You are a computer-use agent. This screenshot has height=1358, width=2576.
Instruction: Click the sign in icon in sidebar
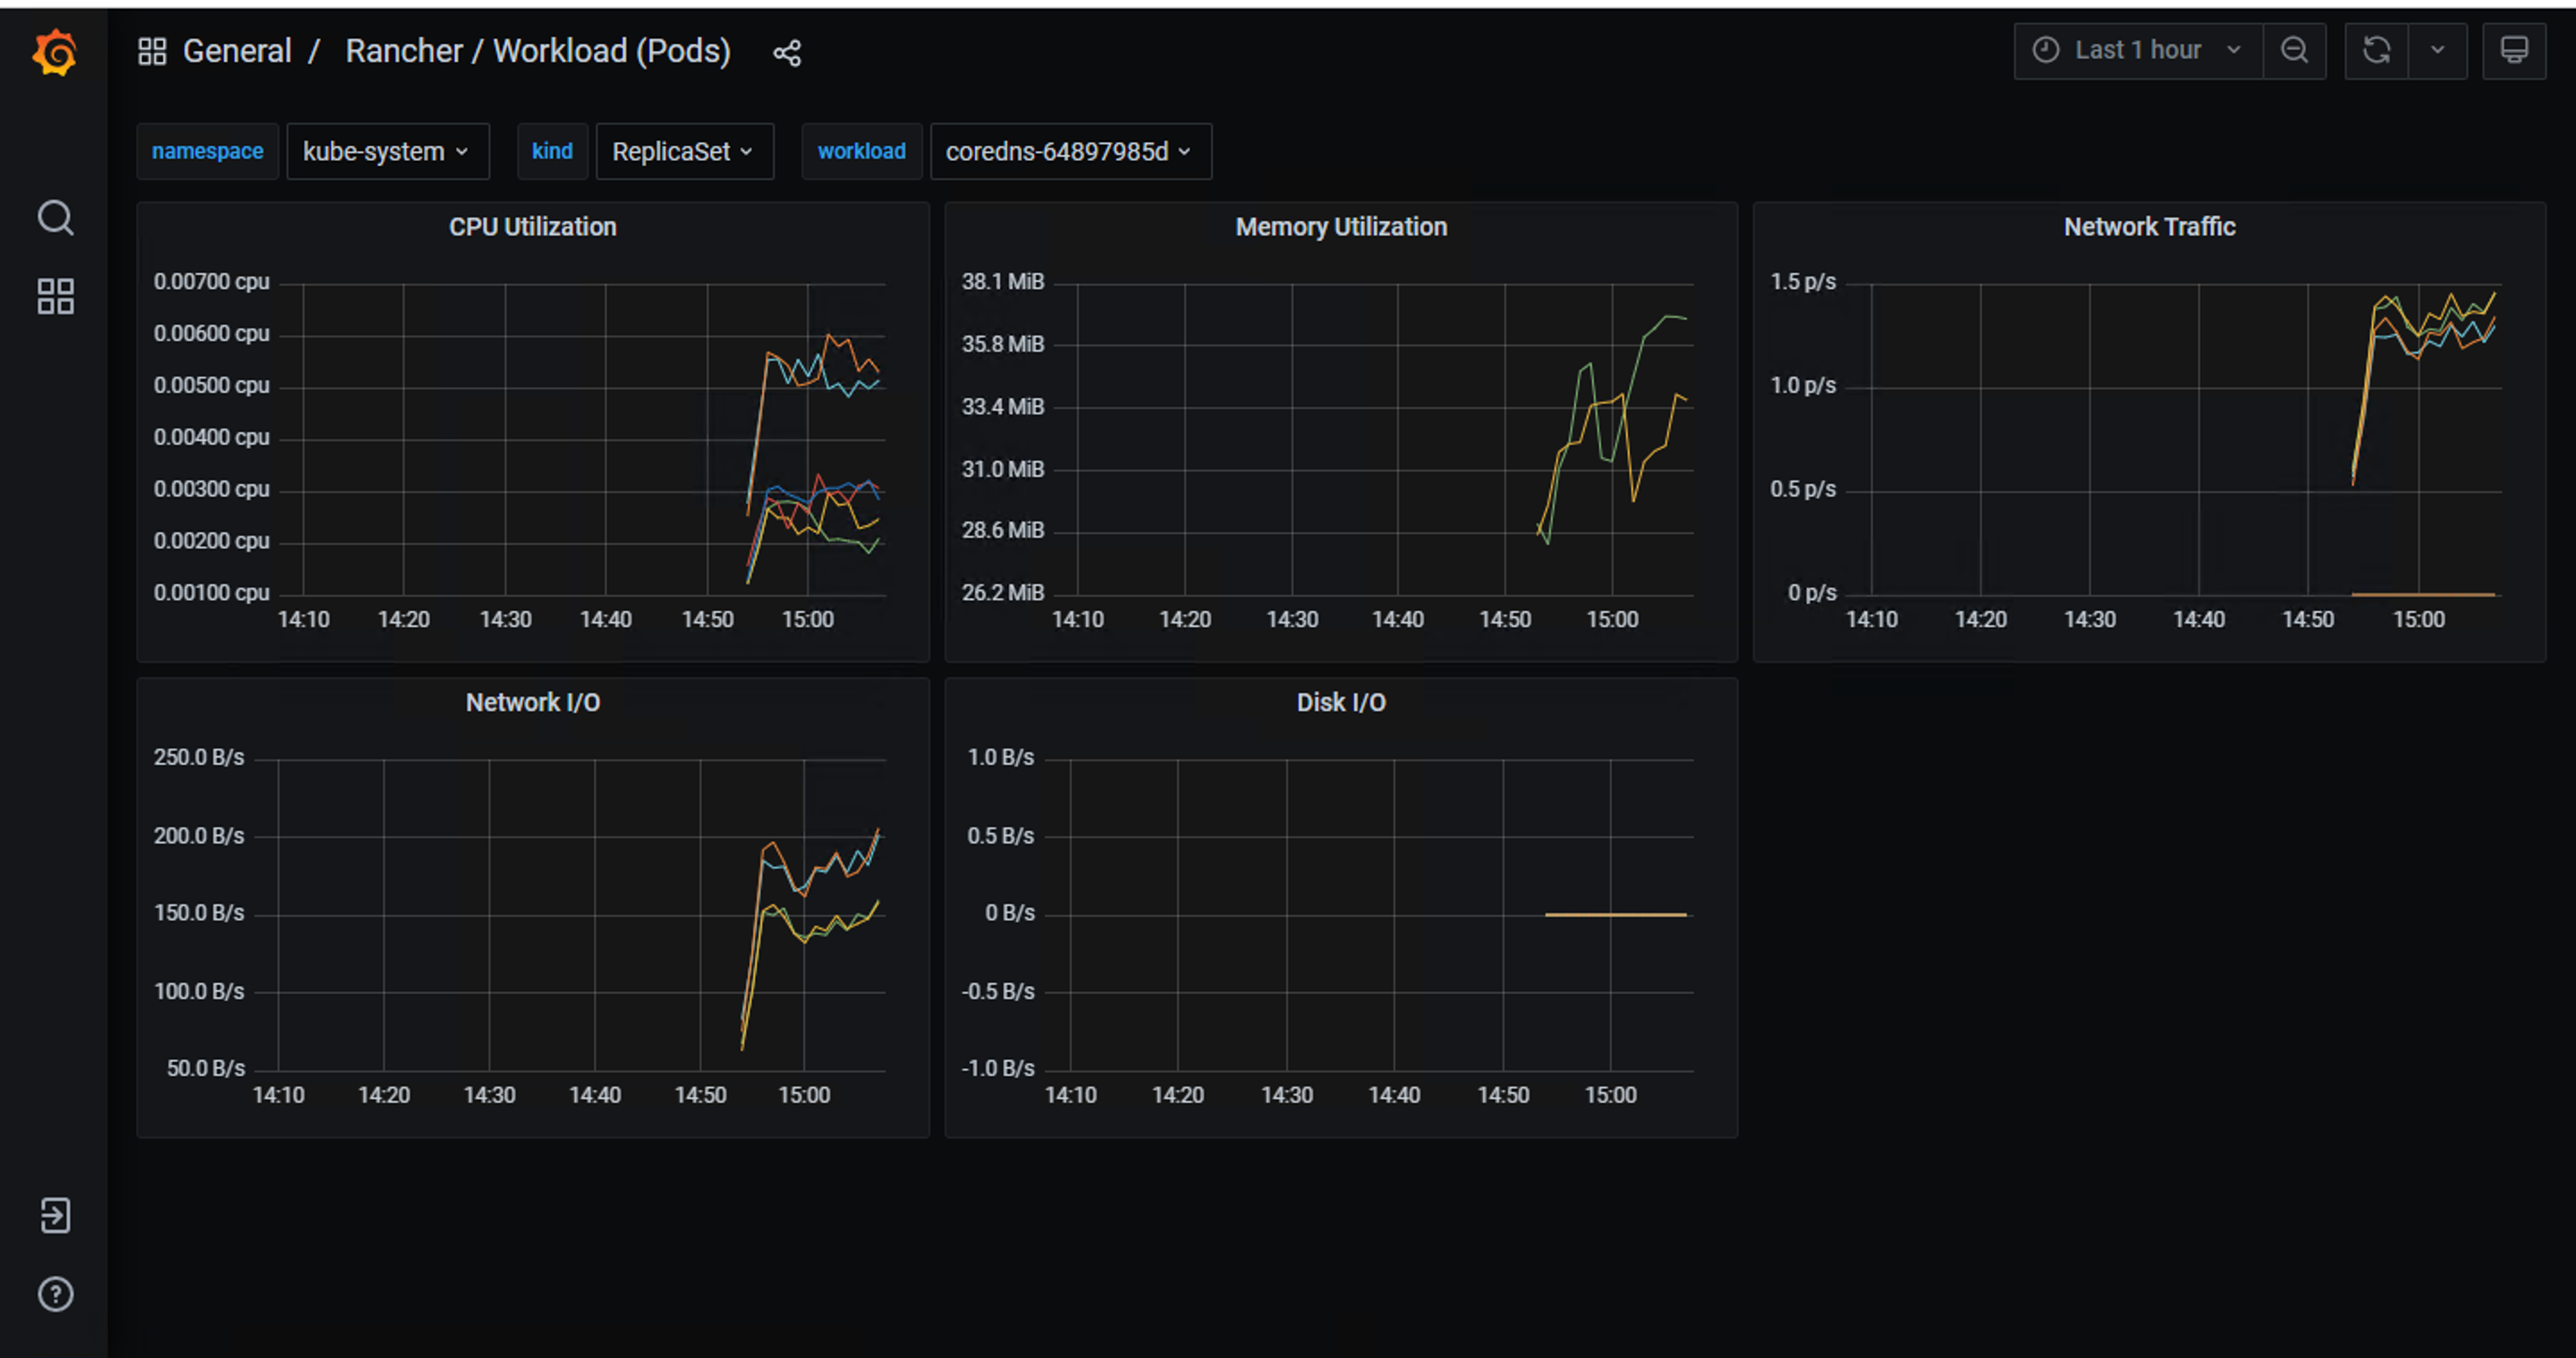click(55, 1215)
